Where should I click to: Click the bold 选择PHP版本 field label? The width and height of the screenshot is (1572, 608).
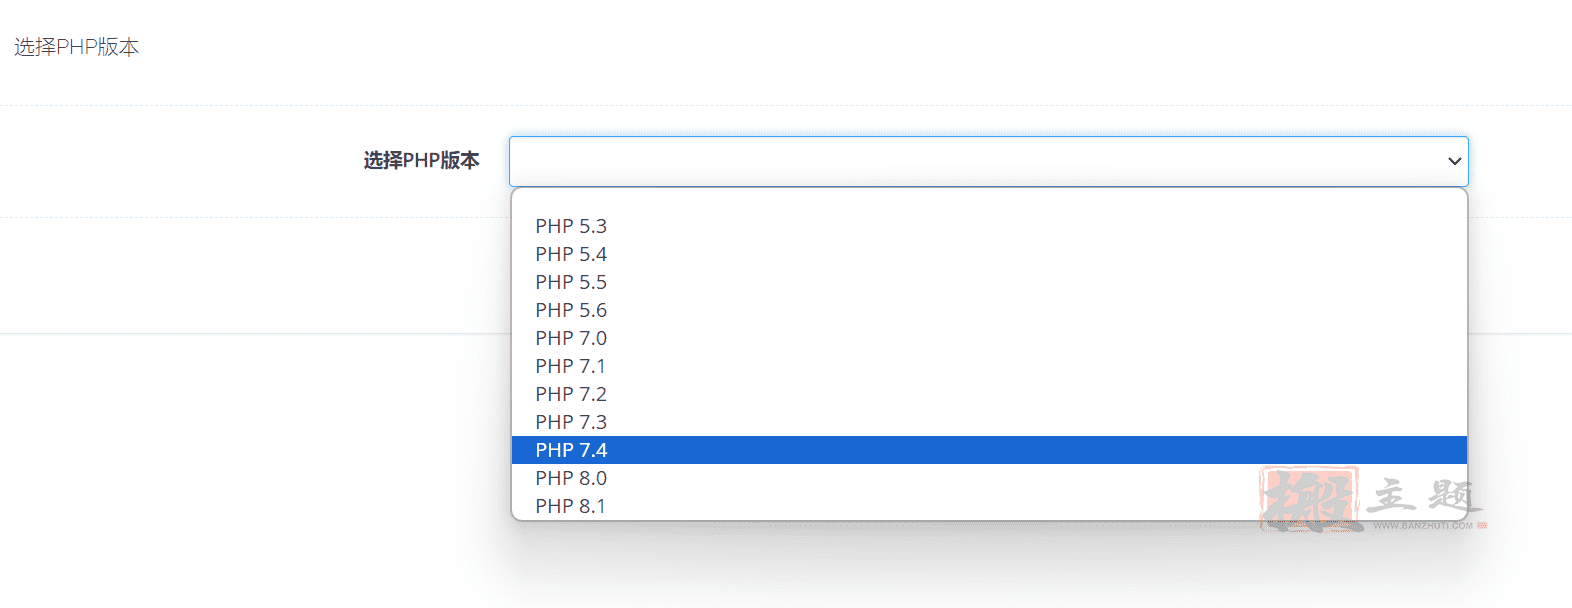coord(421,161)
